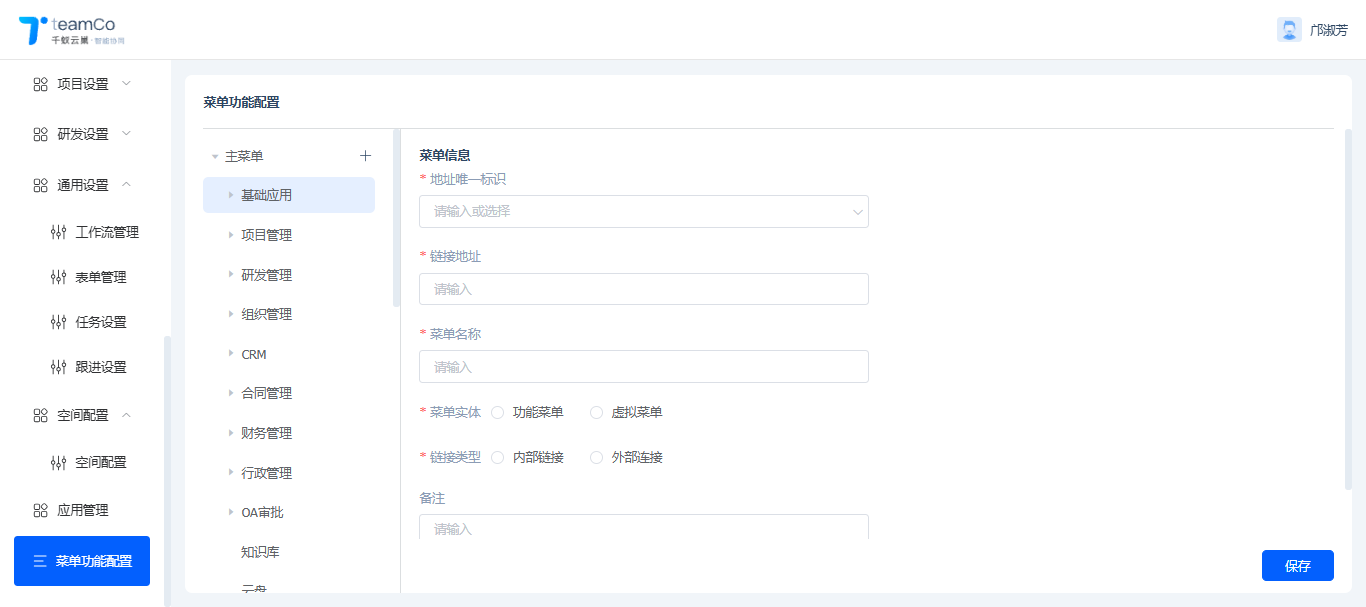Expand the 研发设置 sidebar chevron
The image size is (1366, 607).
[x=126, y=133]
